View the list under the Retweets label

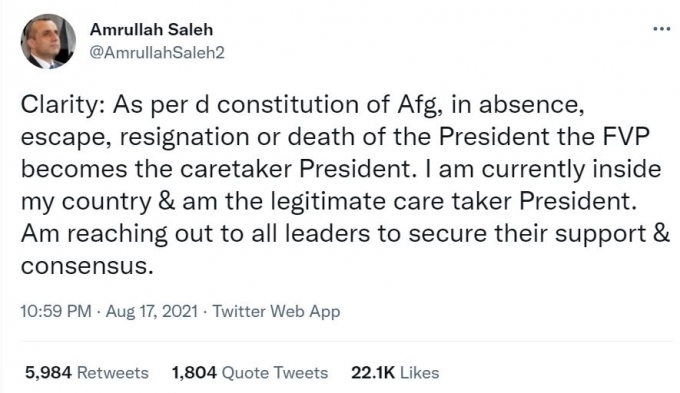coord(112,373)
